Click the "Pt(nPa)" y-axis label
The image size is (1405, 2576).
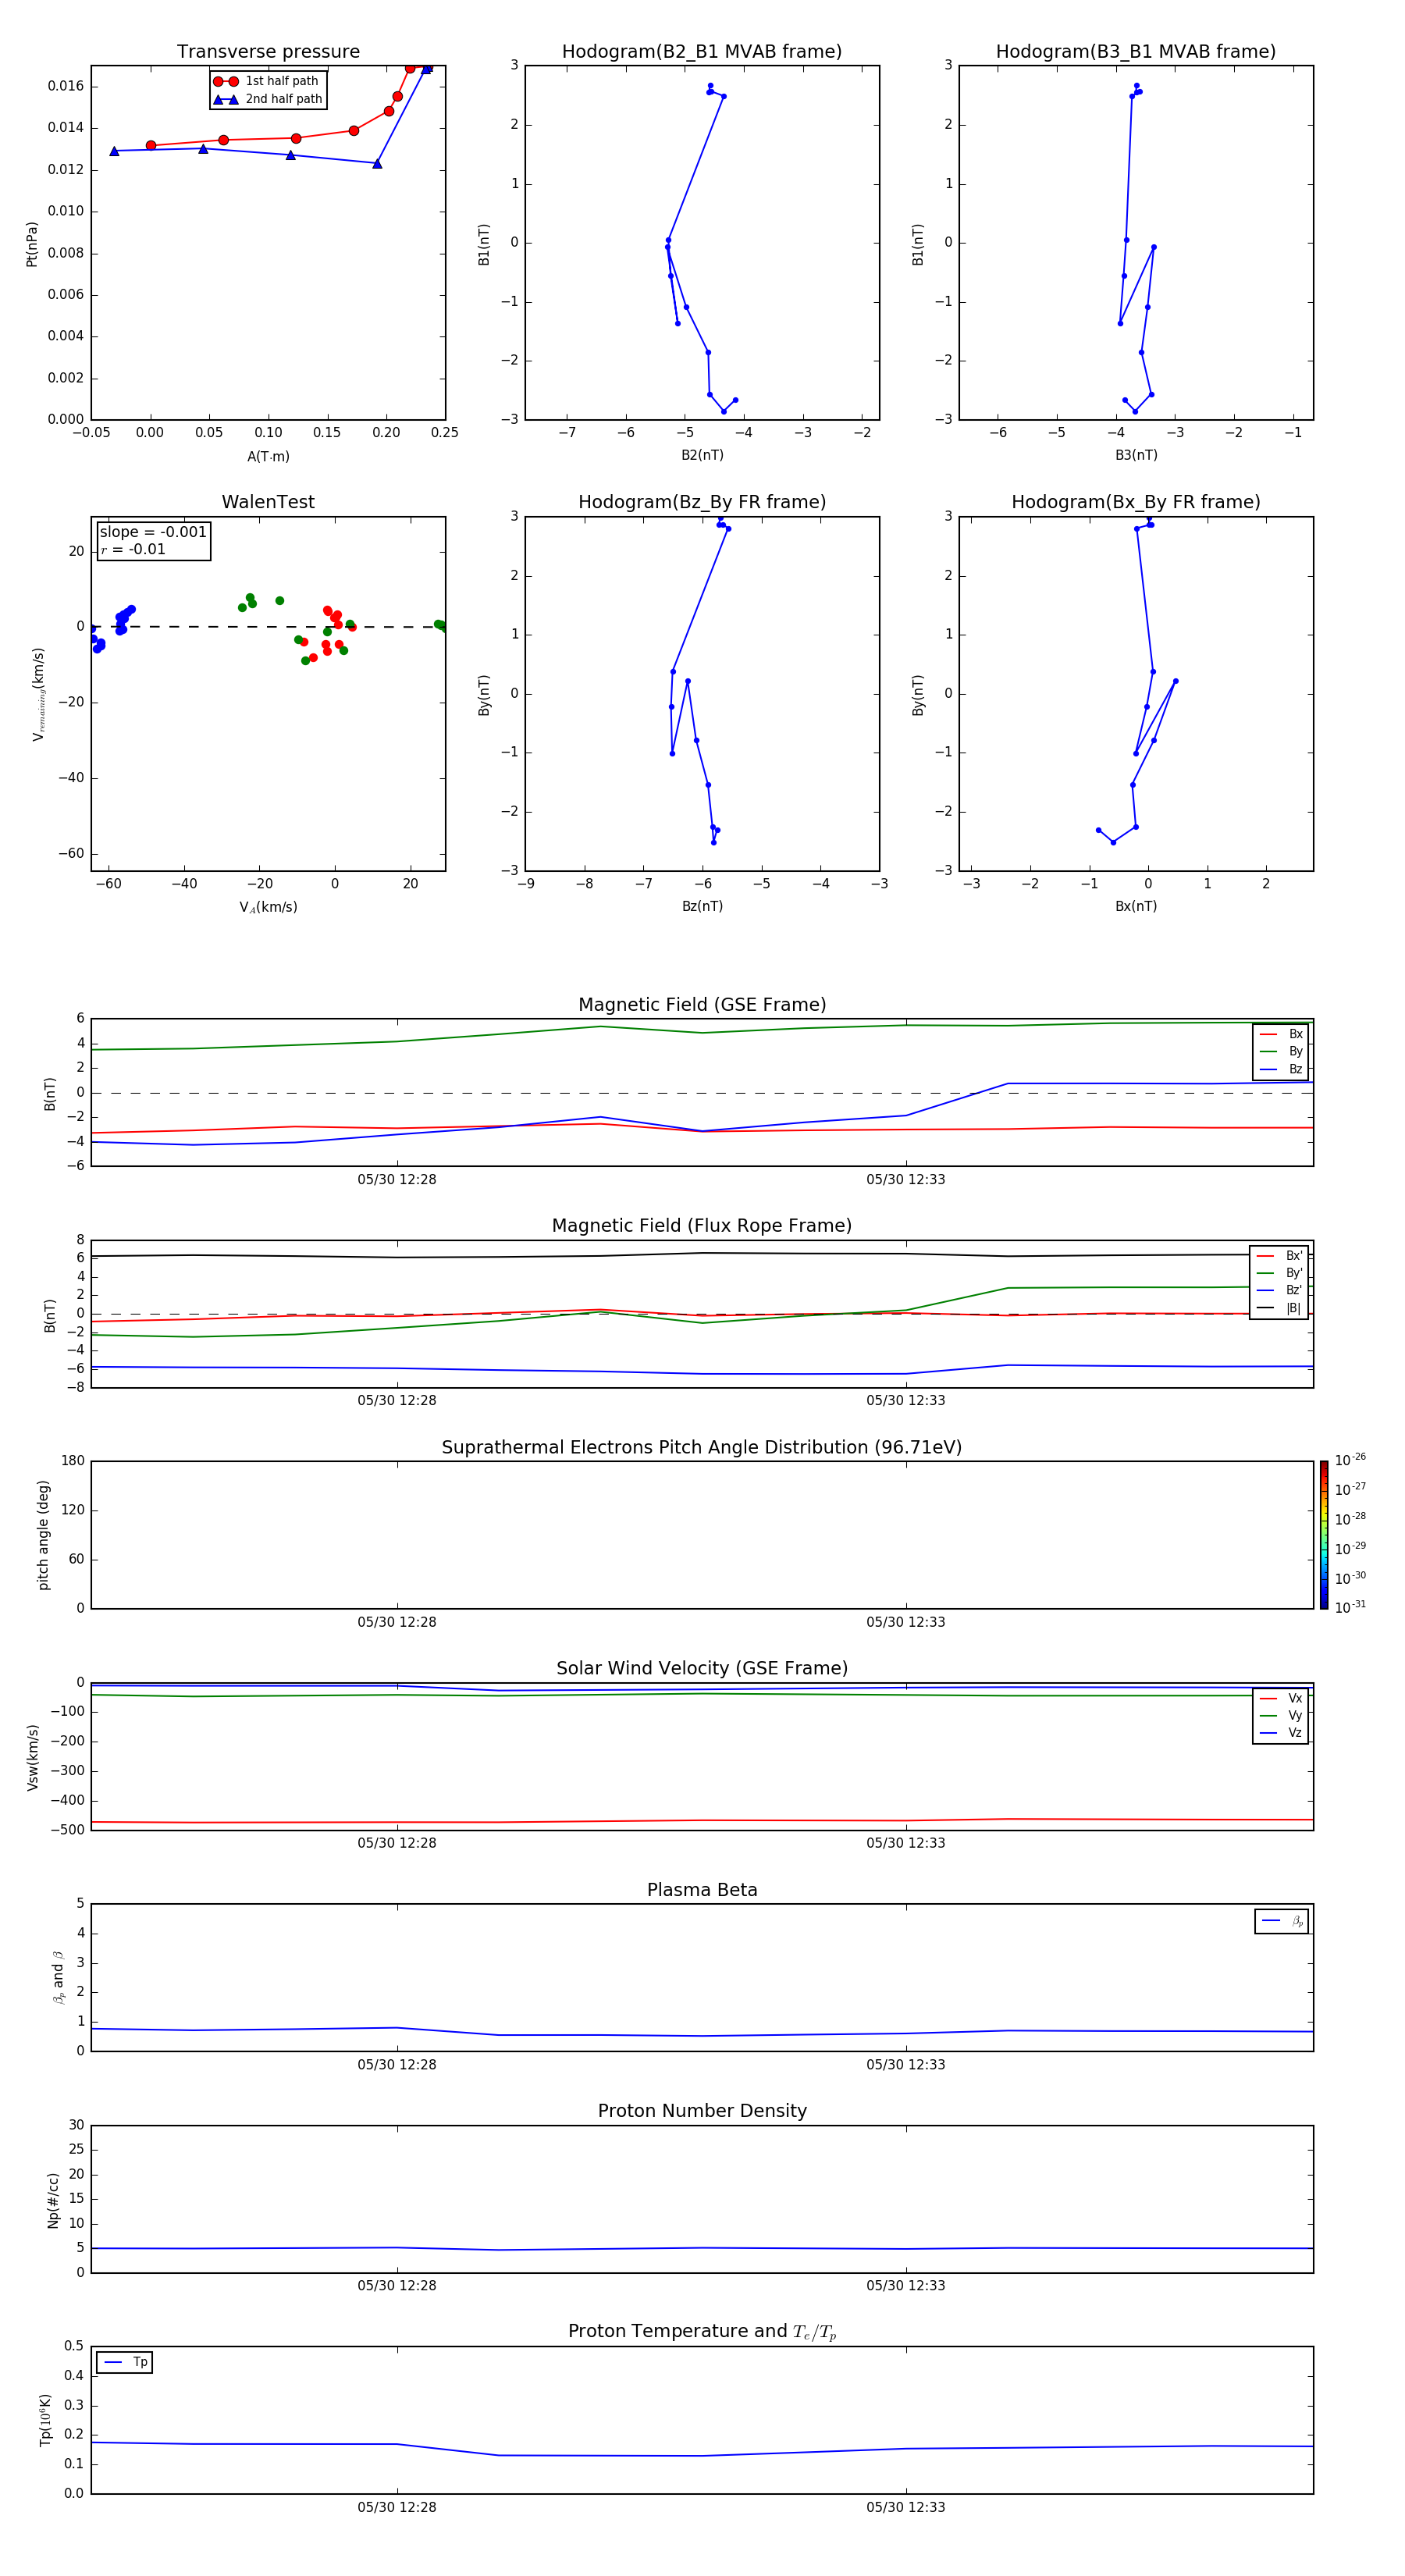pyautogui.click(x=31, y=243)
